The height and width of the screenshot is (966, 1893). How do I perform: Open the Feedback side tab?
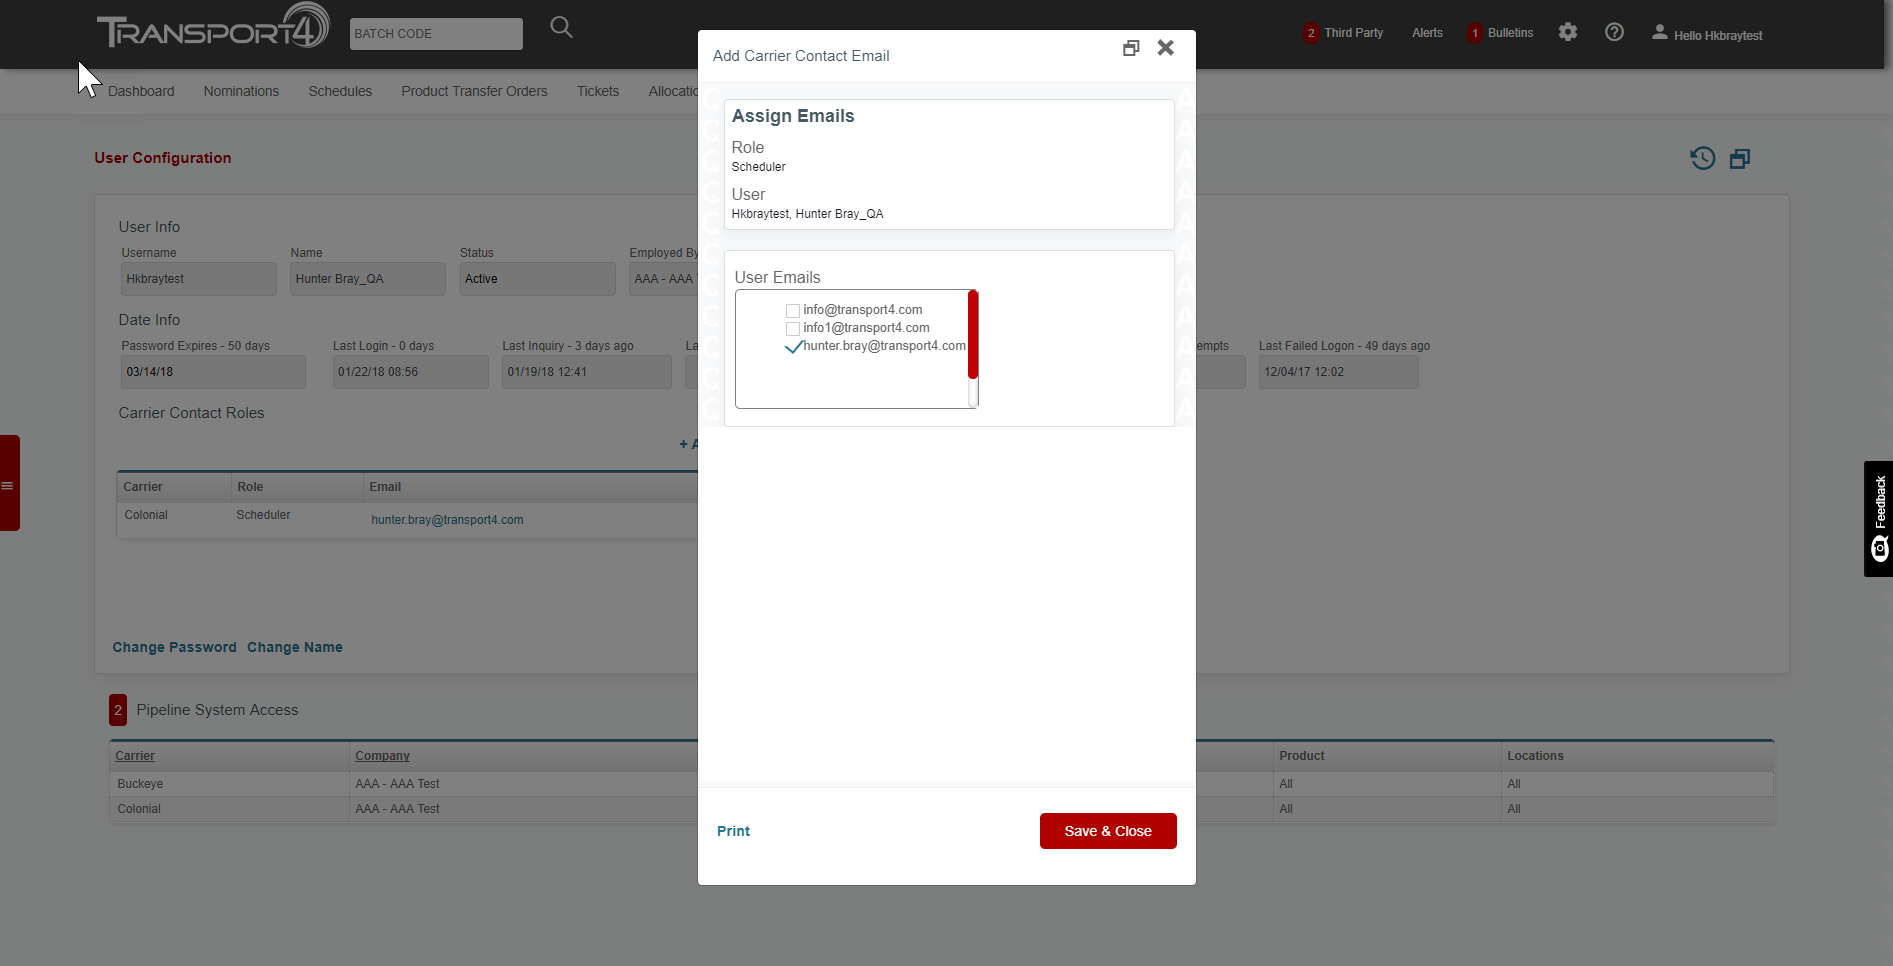click(x=1878, y=518)
